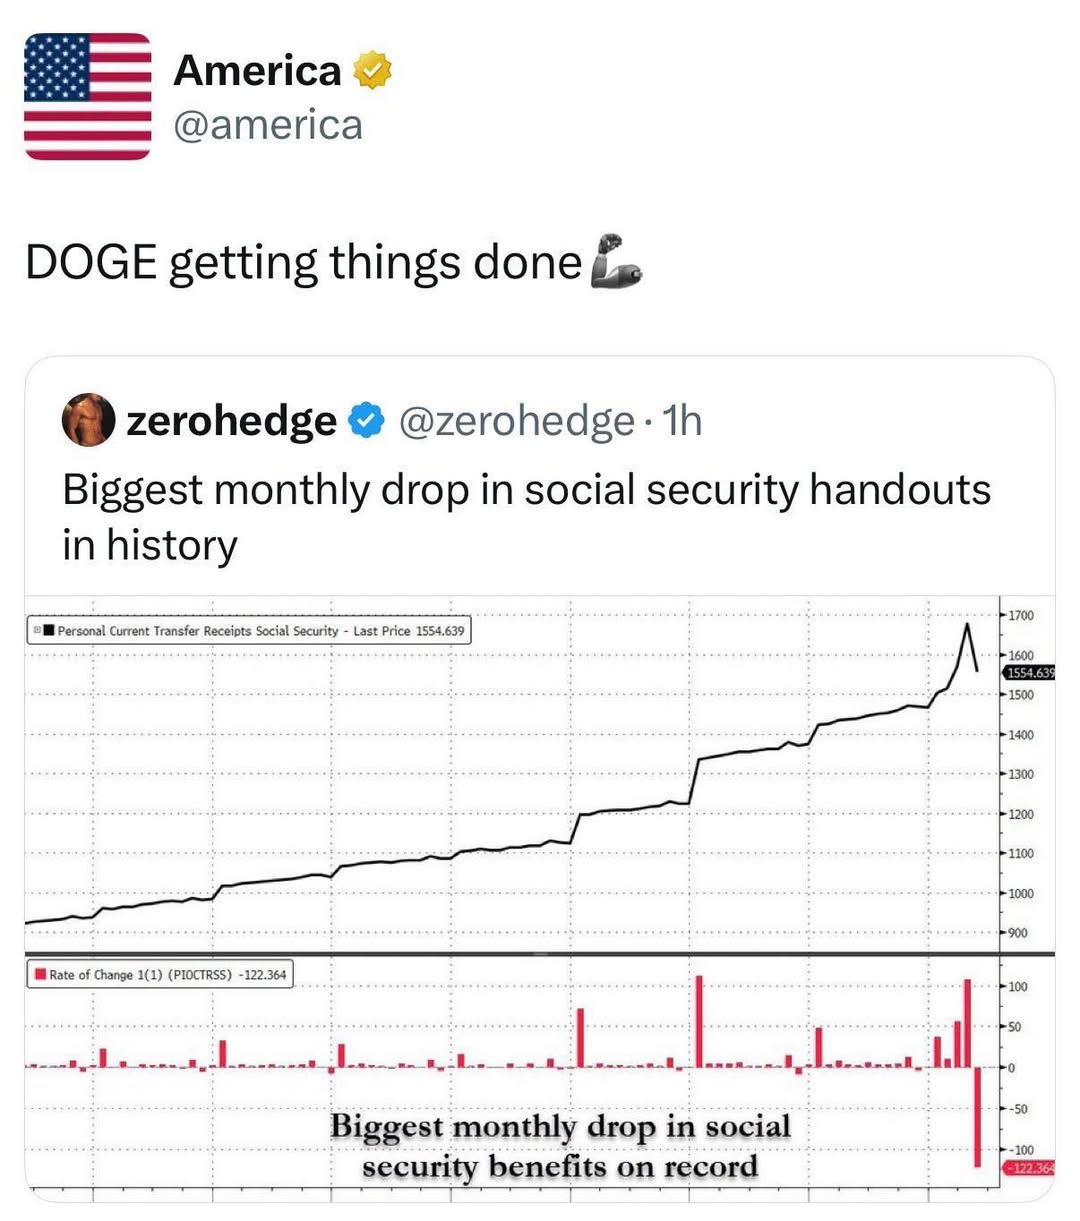Open the America flag profile picture
This screenshot has height=1221, width=1080.
point(88,96)
